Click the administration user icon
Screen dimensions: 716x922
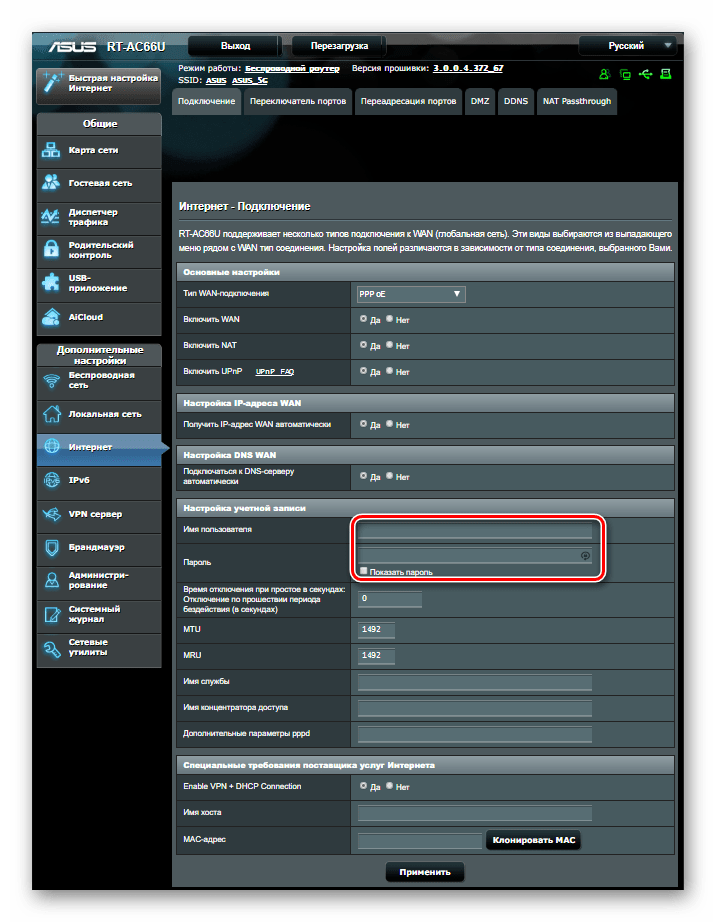coord(52,580)
